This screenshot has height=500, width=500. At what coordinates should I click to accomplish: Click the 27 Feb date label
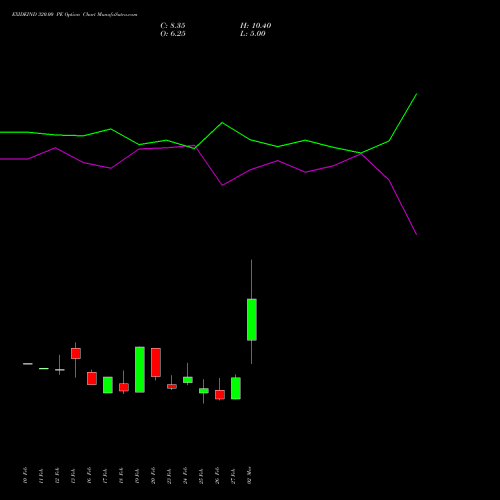pos(233,475)
